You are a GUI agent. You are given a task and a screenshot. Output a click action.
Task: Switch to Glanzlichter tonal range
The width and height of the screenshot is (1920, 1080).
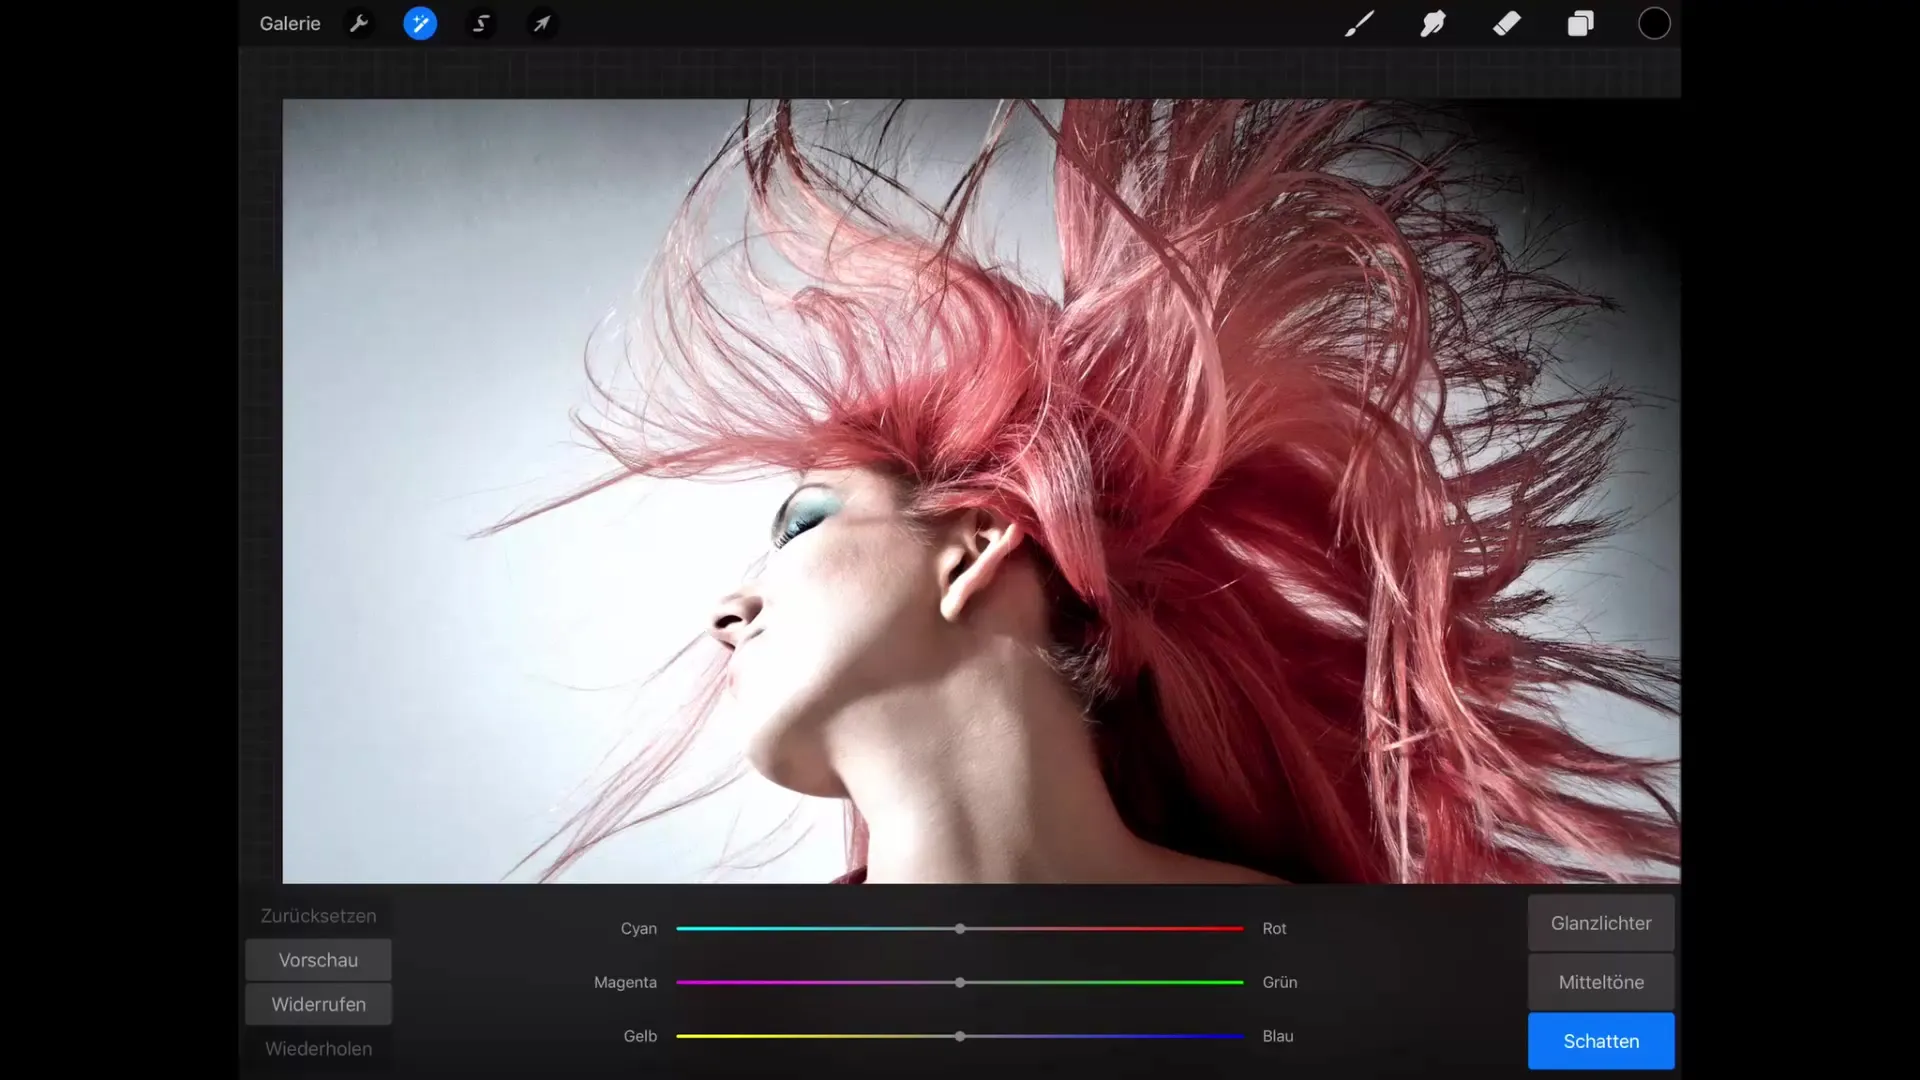click(1601, 923)
